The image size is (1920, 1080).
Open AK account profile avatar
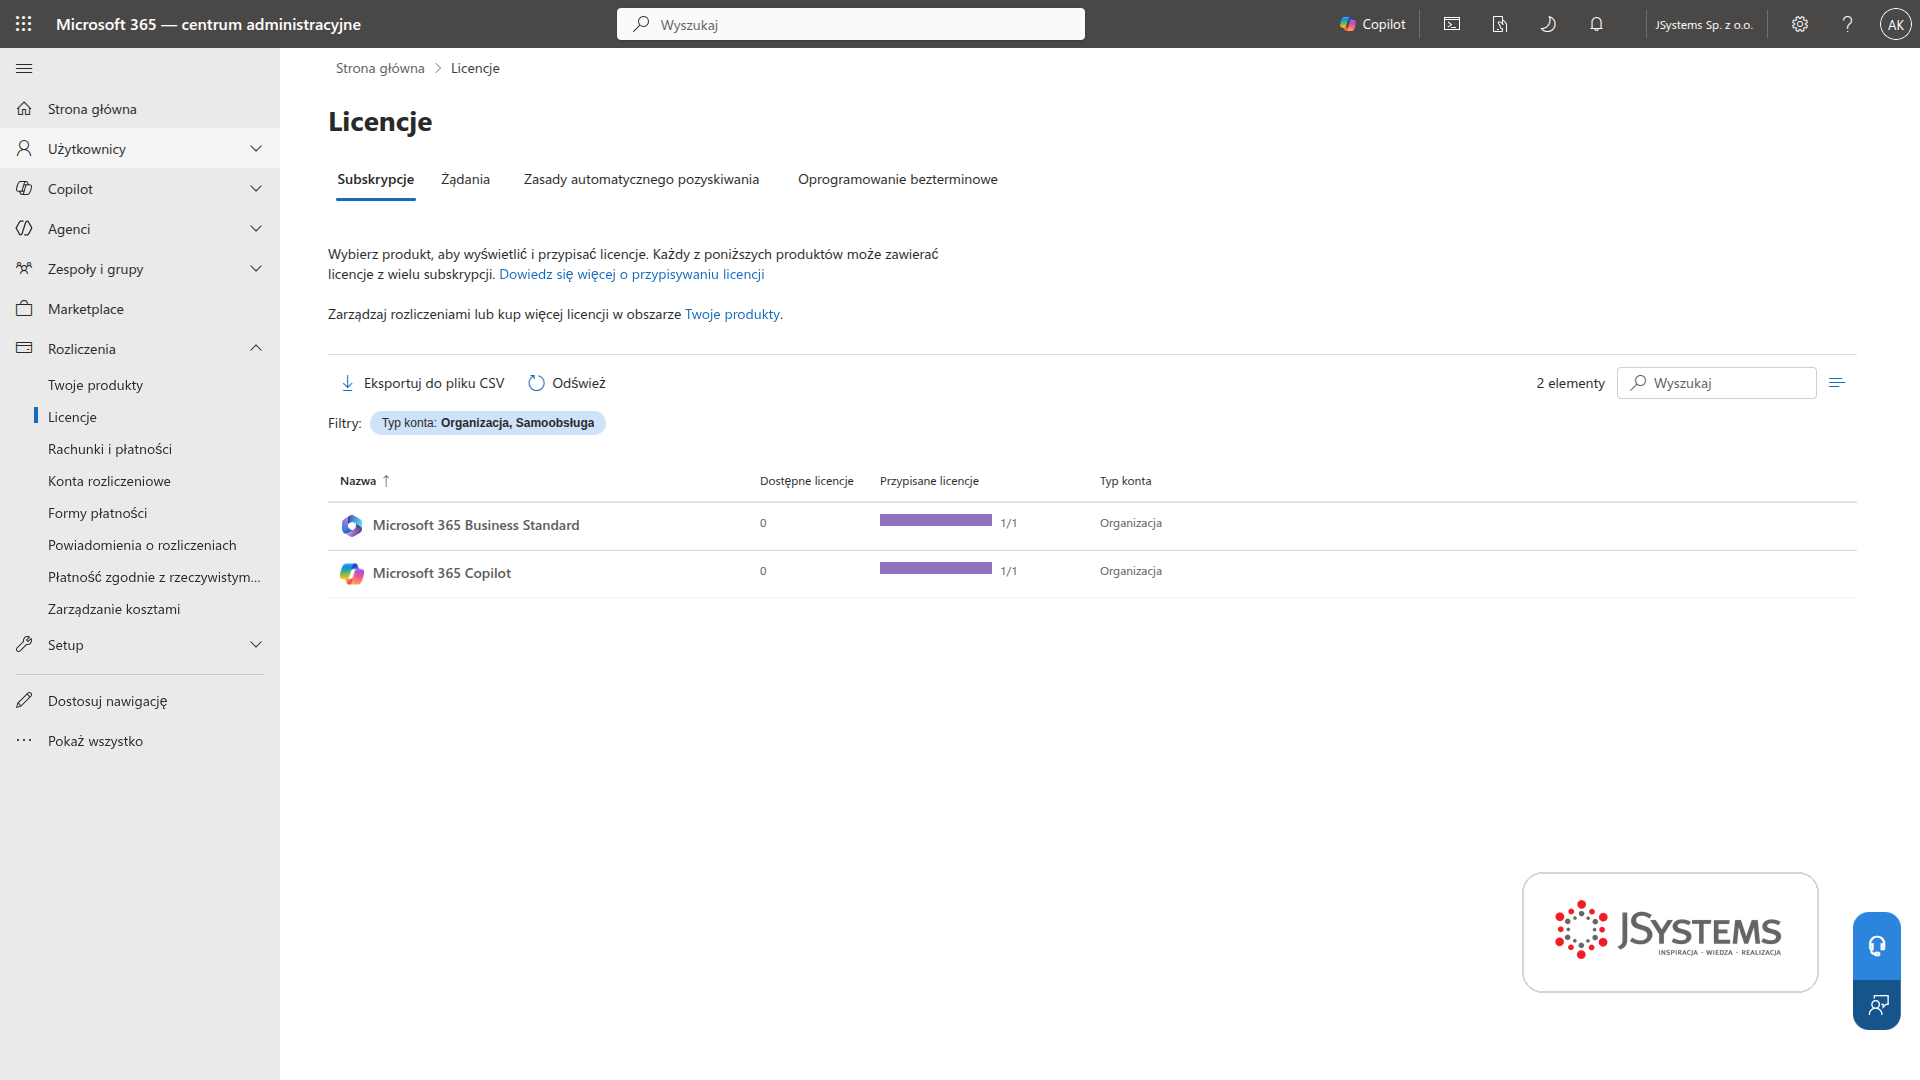tap(1895, 24)
